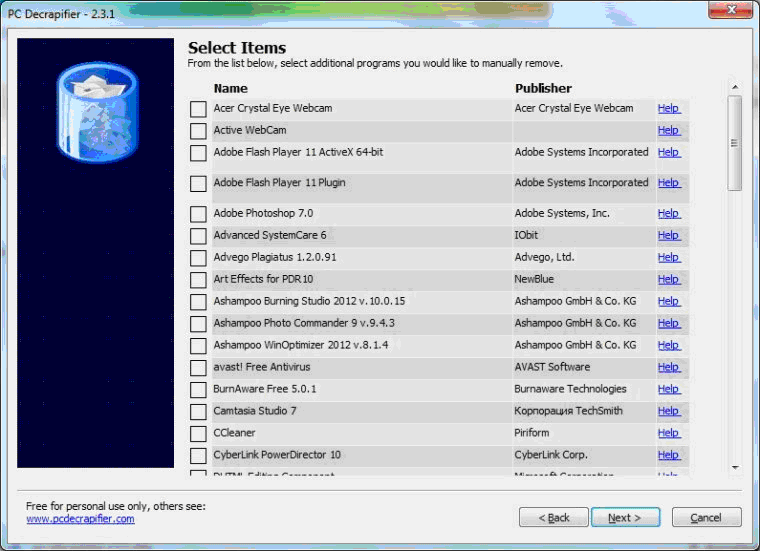Click the Advego, Ltd. publisher cell
Screen dimensions: 760x551
point(544,257)
